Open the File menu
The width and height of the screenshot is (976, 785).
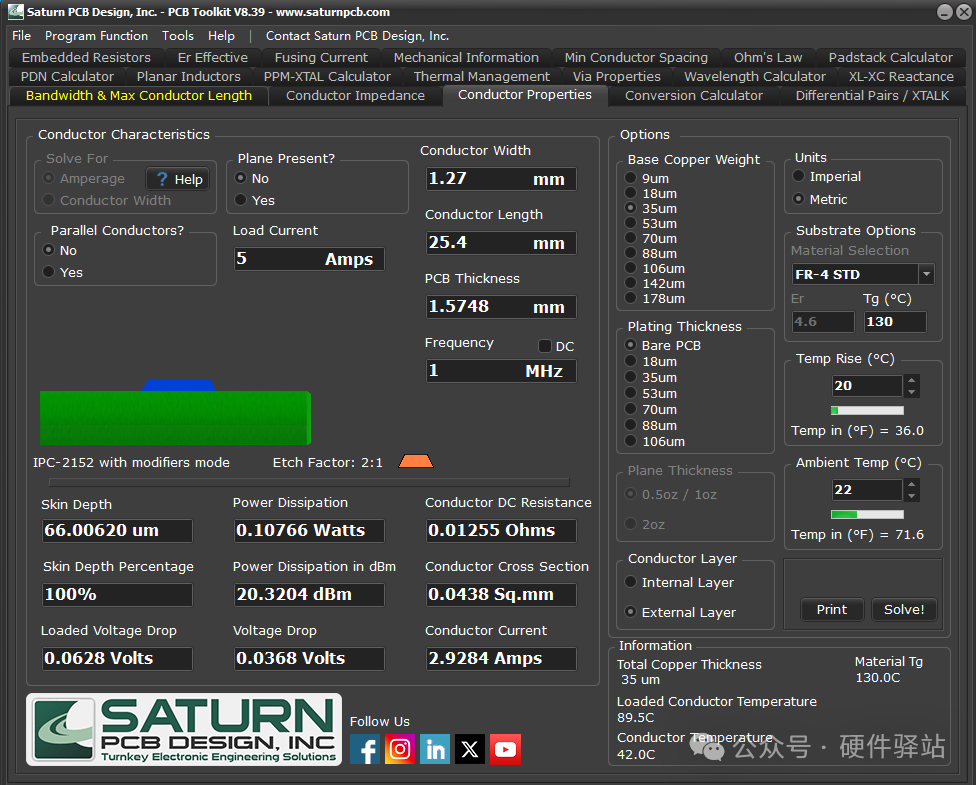(x=21, y=35)
